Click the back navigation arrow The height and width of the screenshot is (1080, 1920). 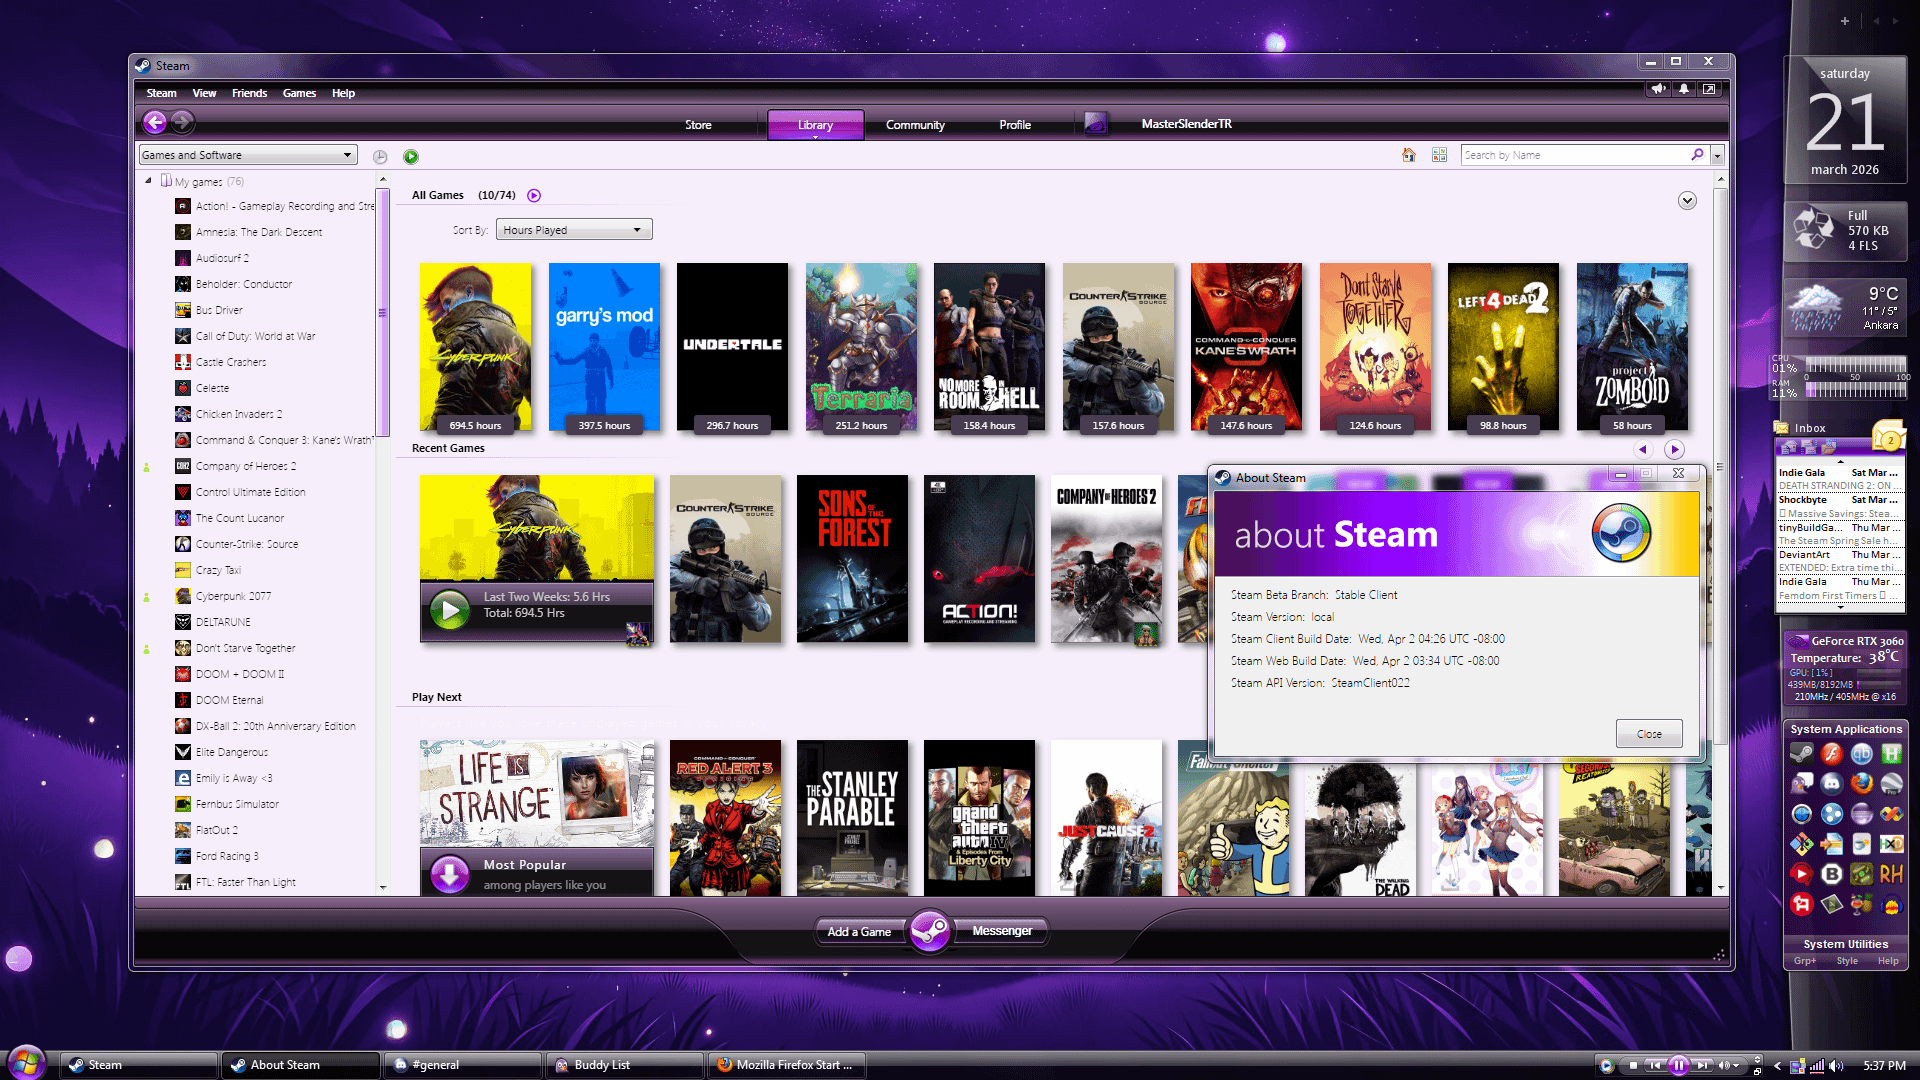point(155,123)
